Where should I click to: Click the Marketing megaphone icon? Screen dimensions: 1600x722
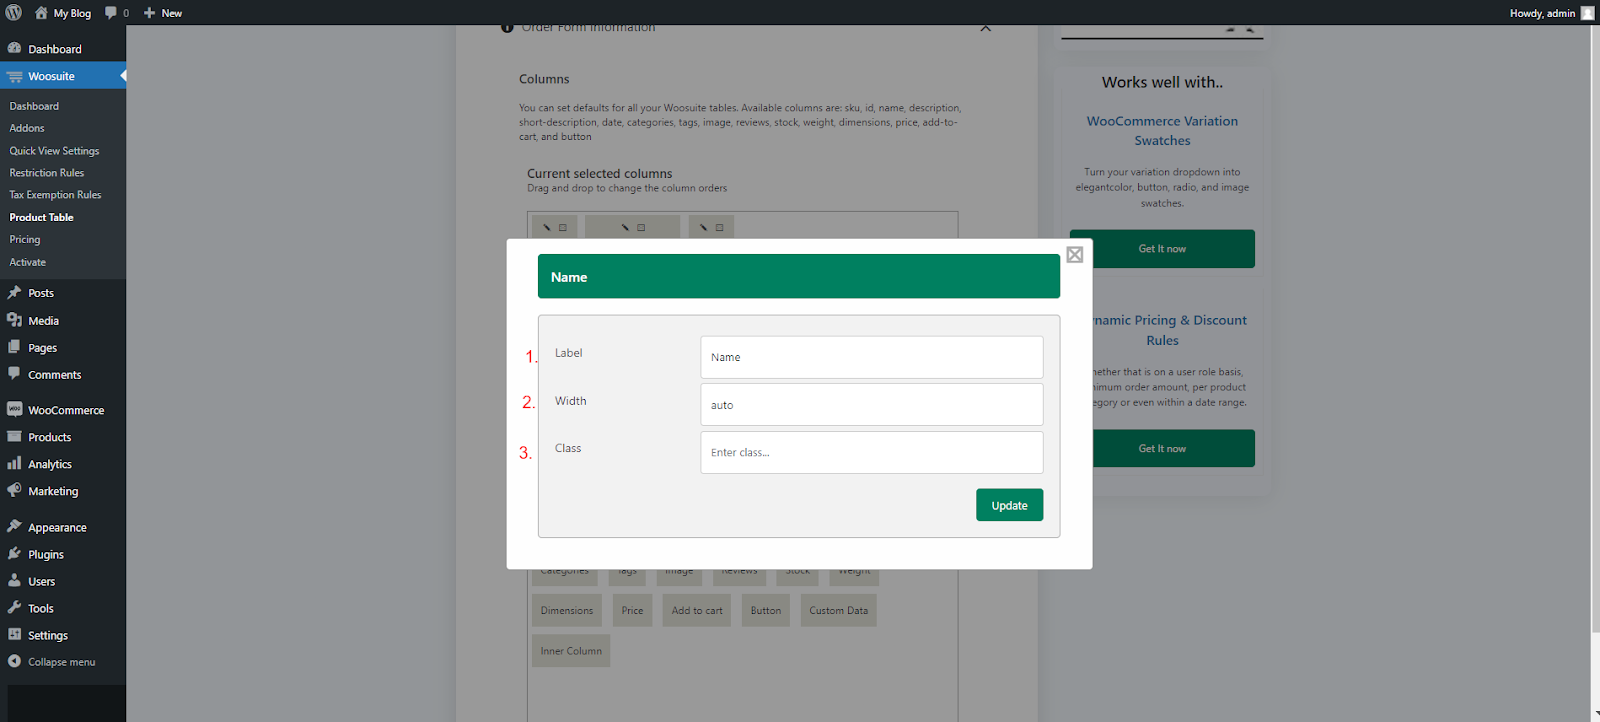[14, 490]
